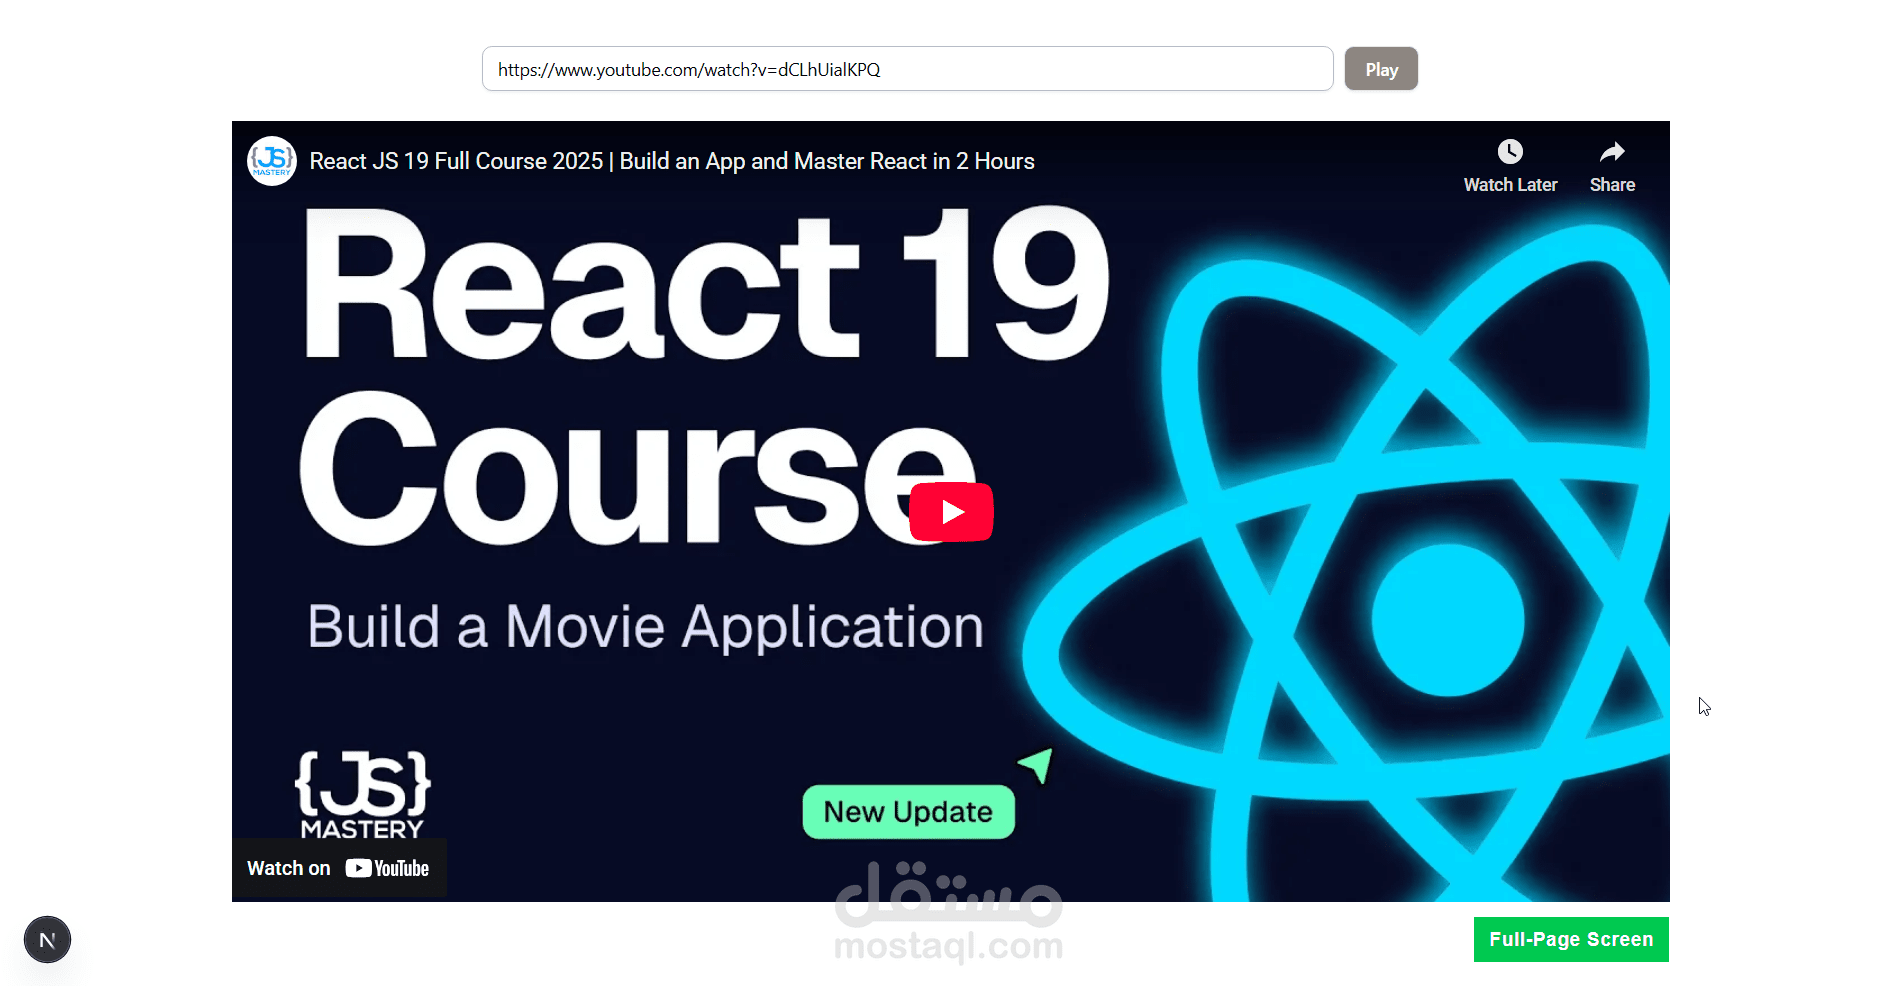
Task: Click the YouTube URL input field
Action: pyautogui.click(x=908, y=69)
